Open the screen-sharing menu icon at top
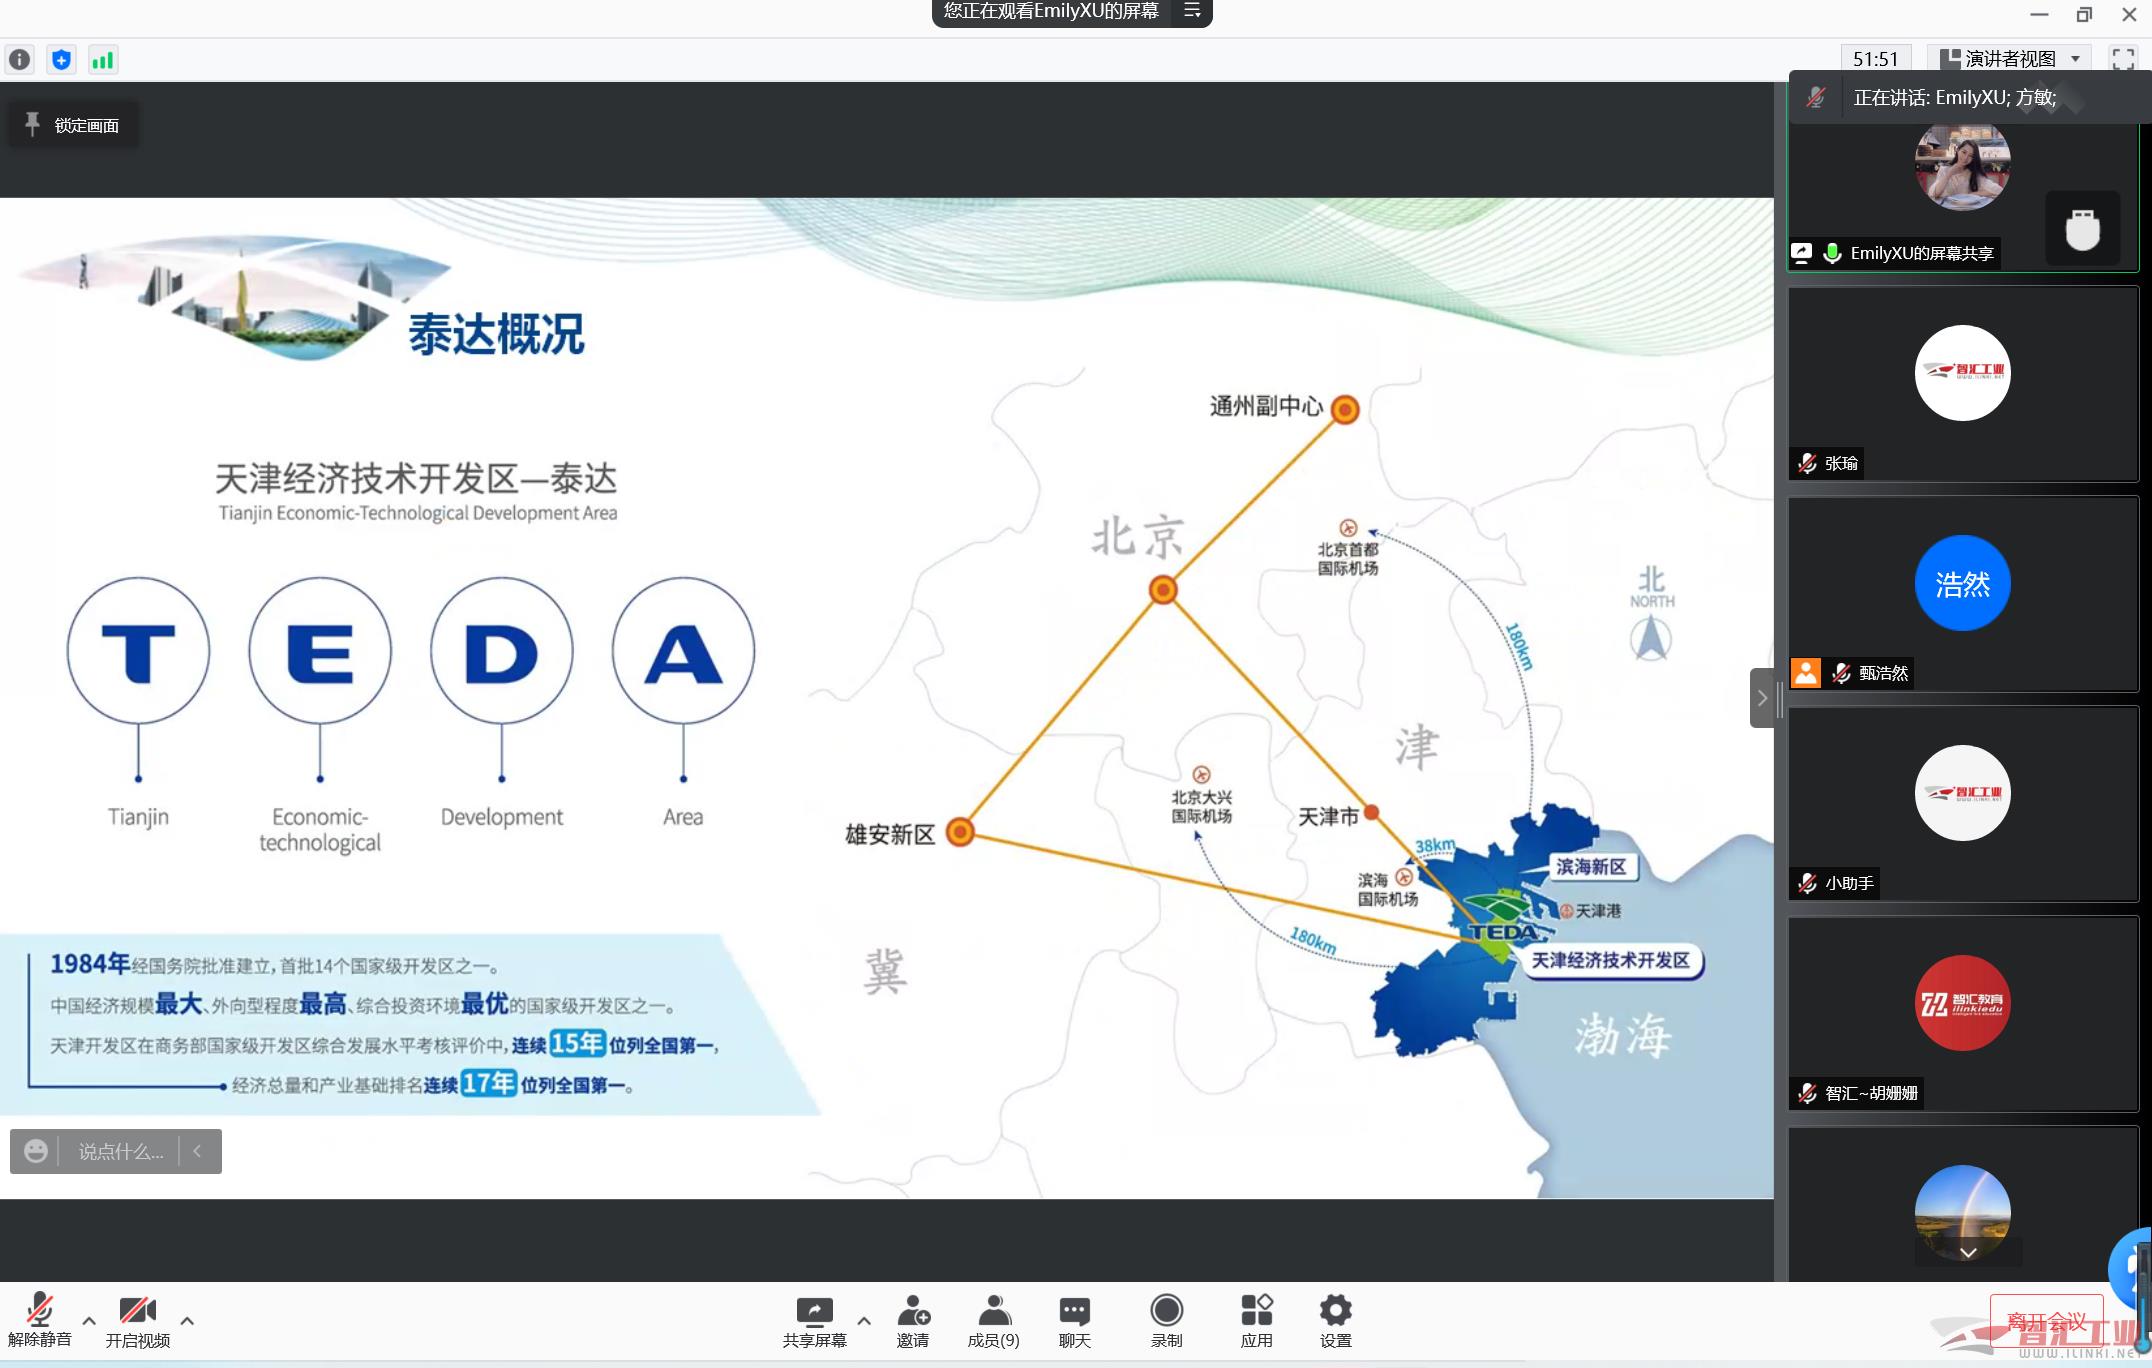 (x=1192, y=11)
